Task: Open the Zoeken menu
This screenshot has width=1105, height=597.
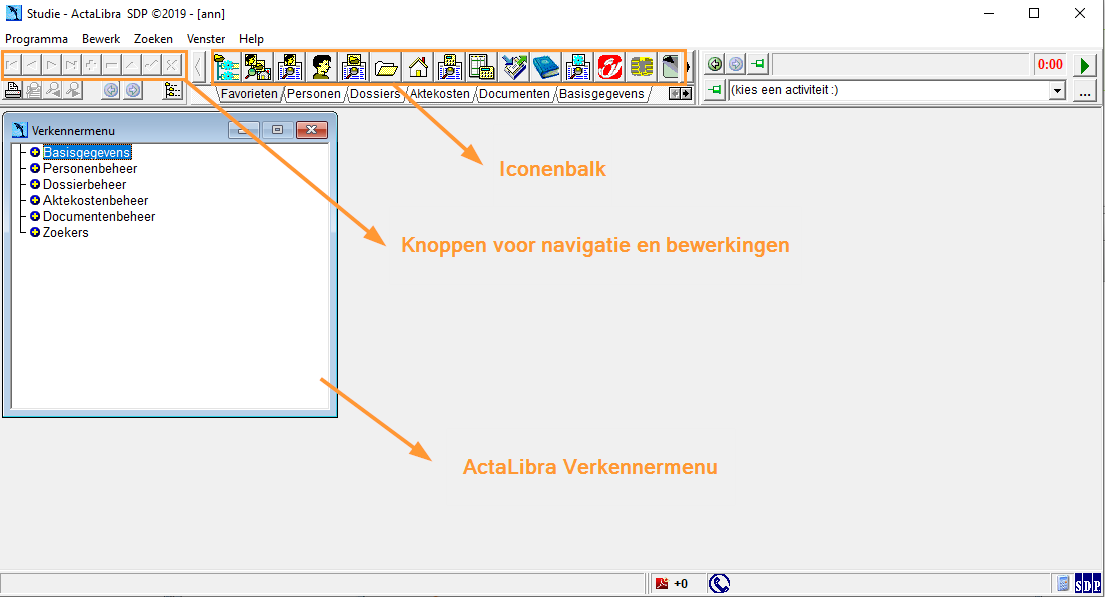Action: pyautogui.click(x=154, y=39)
